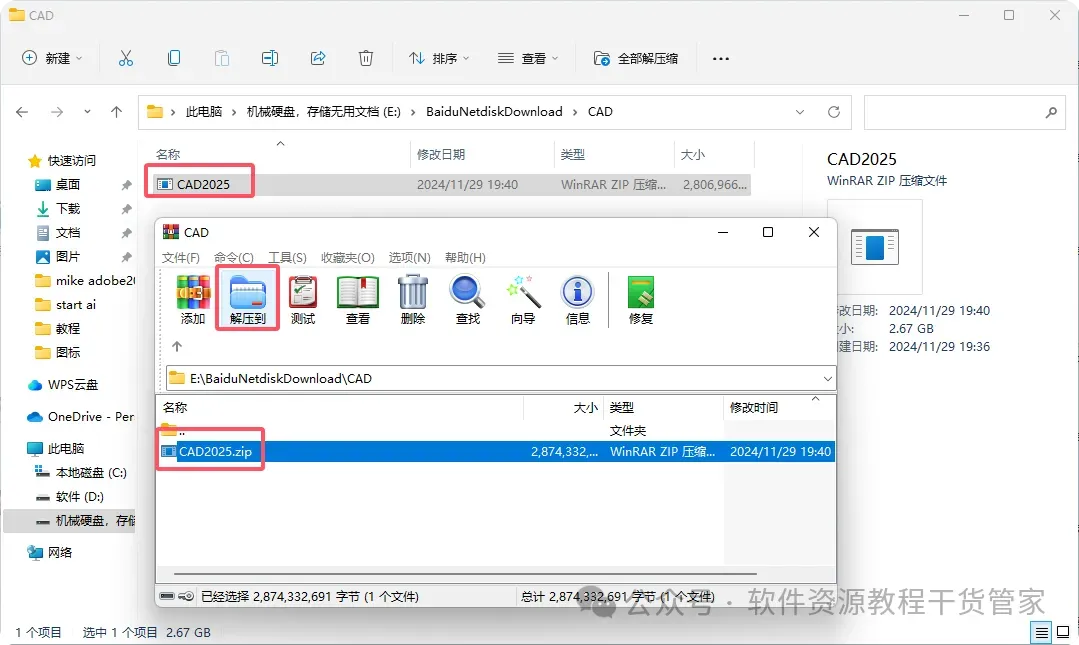Image resolution: width=1079 pixels, height=645 pixels.
Task: Navigate forward in Explorer
Action: [57, 112]
